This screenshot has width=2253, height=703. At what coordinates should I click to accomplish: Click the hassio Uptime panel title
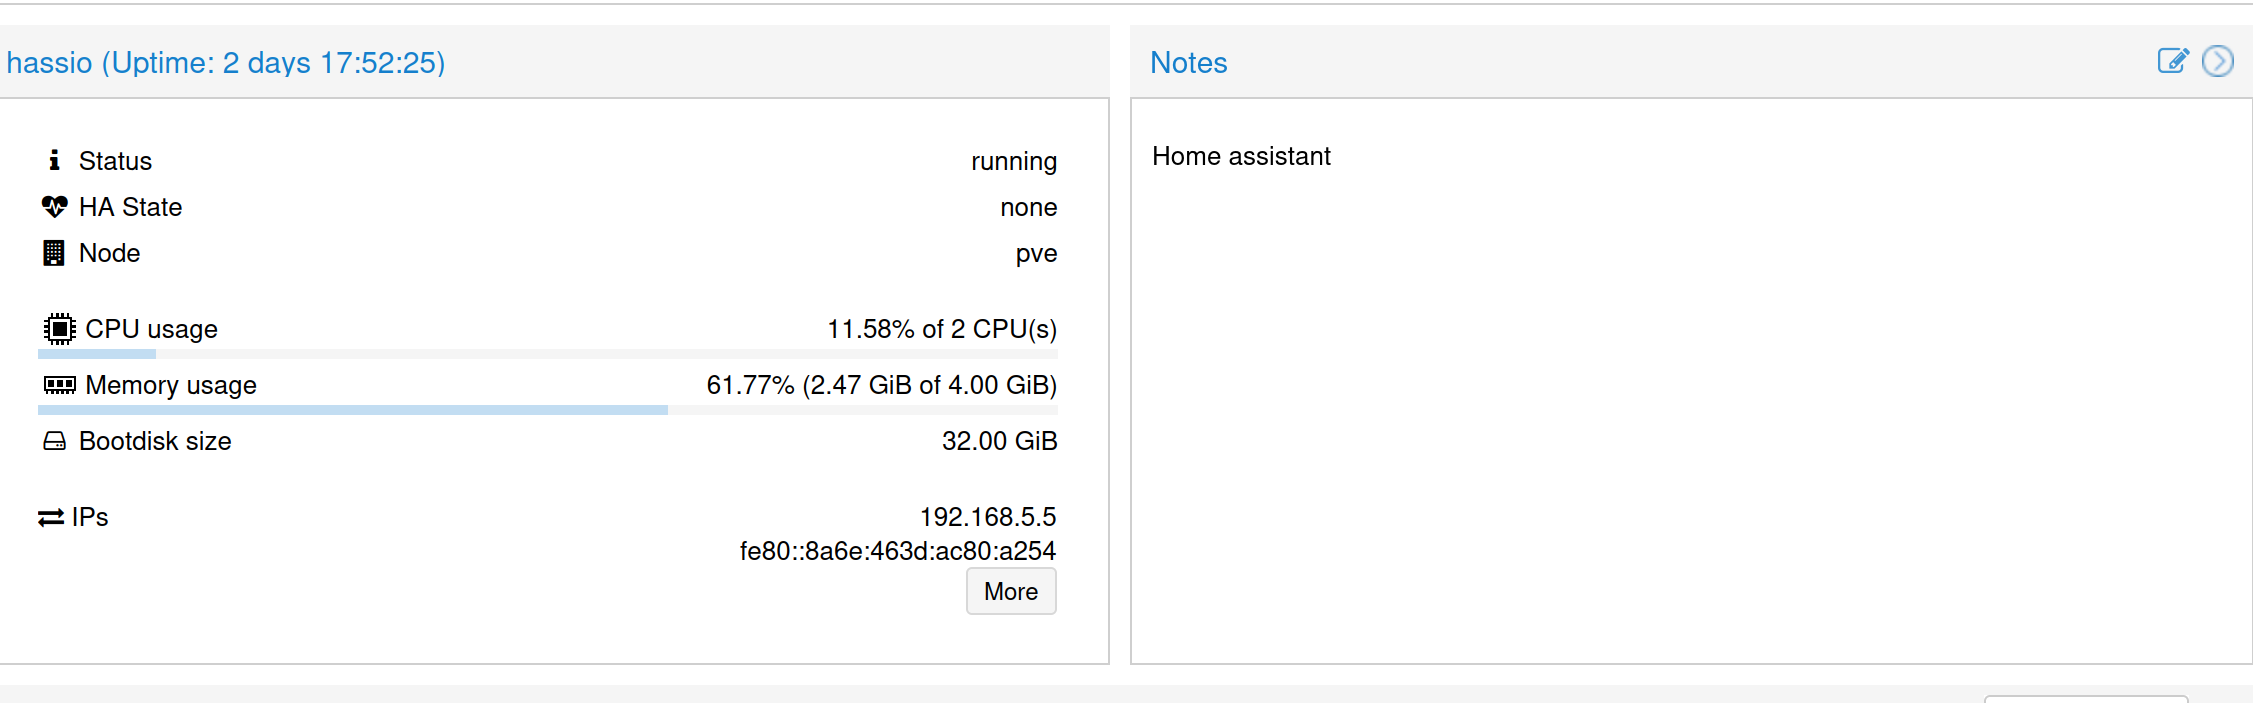pyautogui.click(x=226, y=63)
